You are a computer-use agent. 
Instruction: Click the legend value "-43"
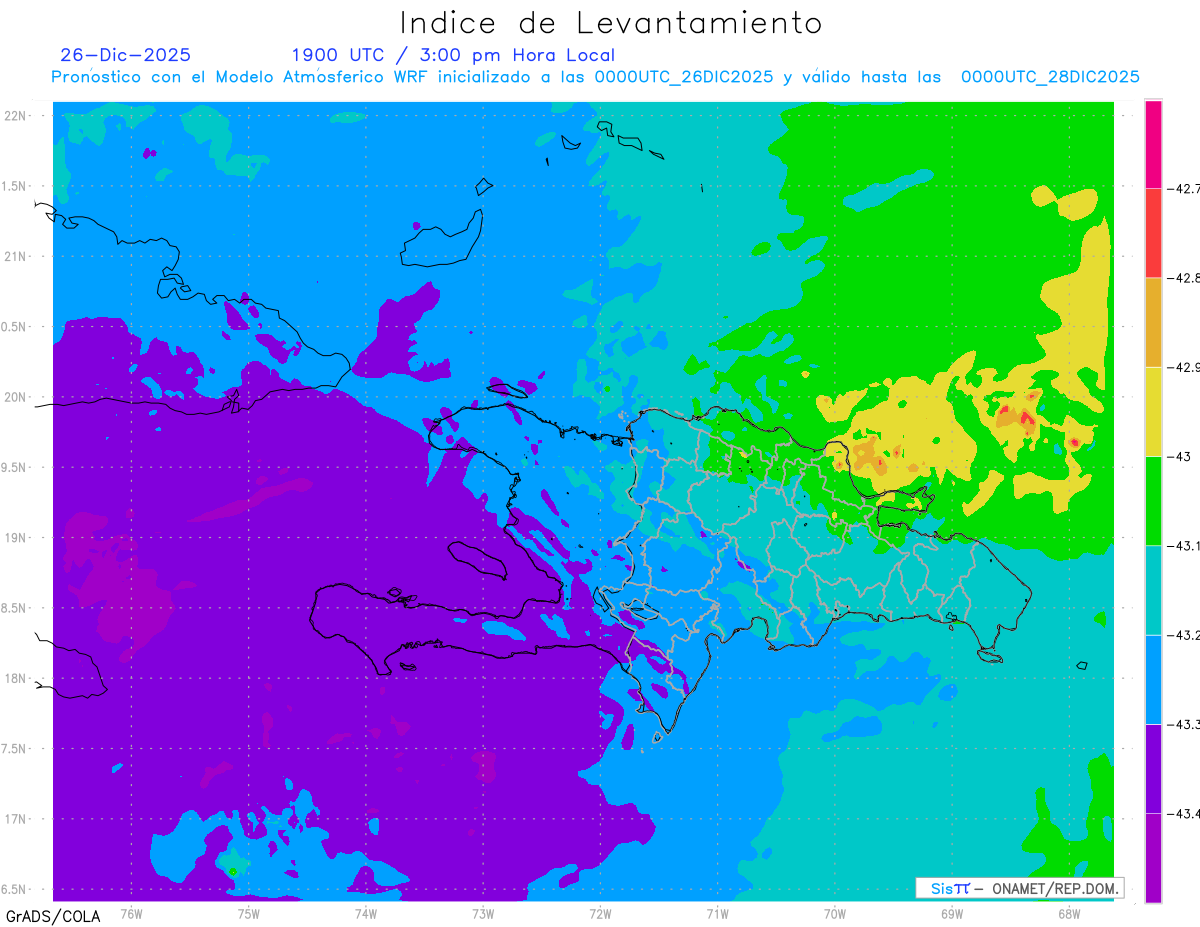point(1178,456)
